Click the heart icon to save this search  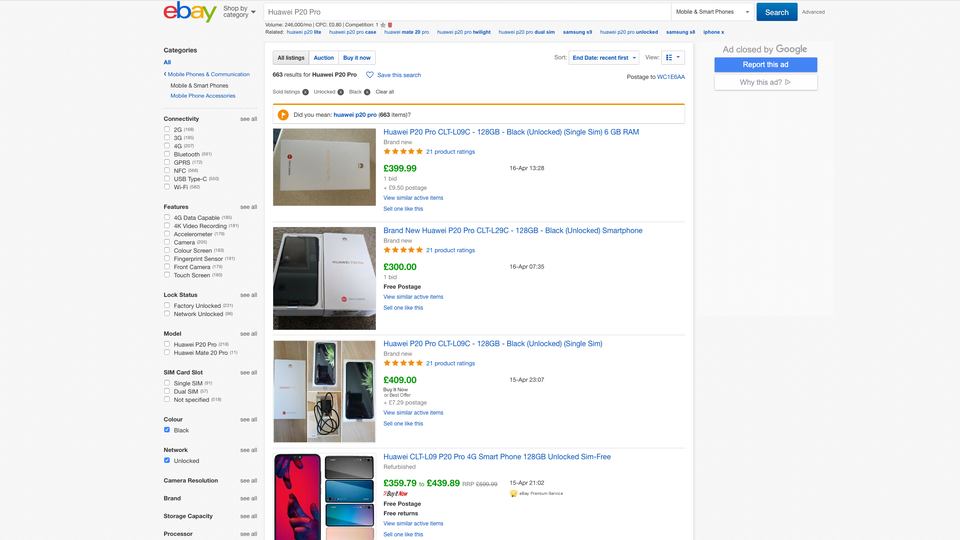[370, 75]
